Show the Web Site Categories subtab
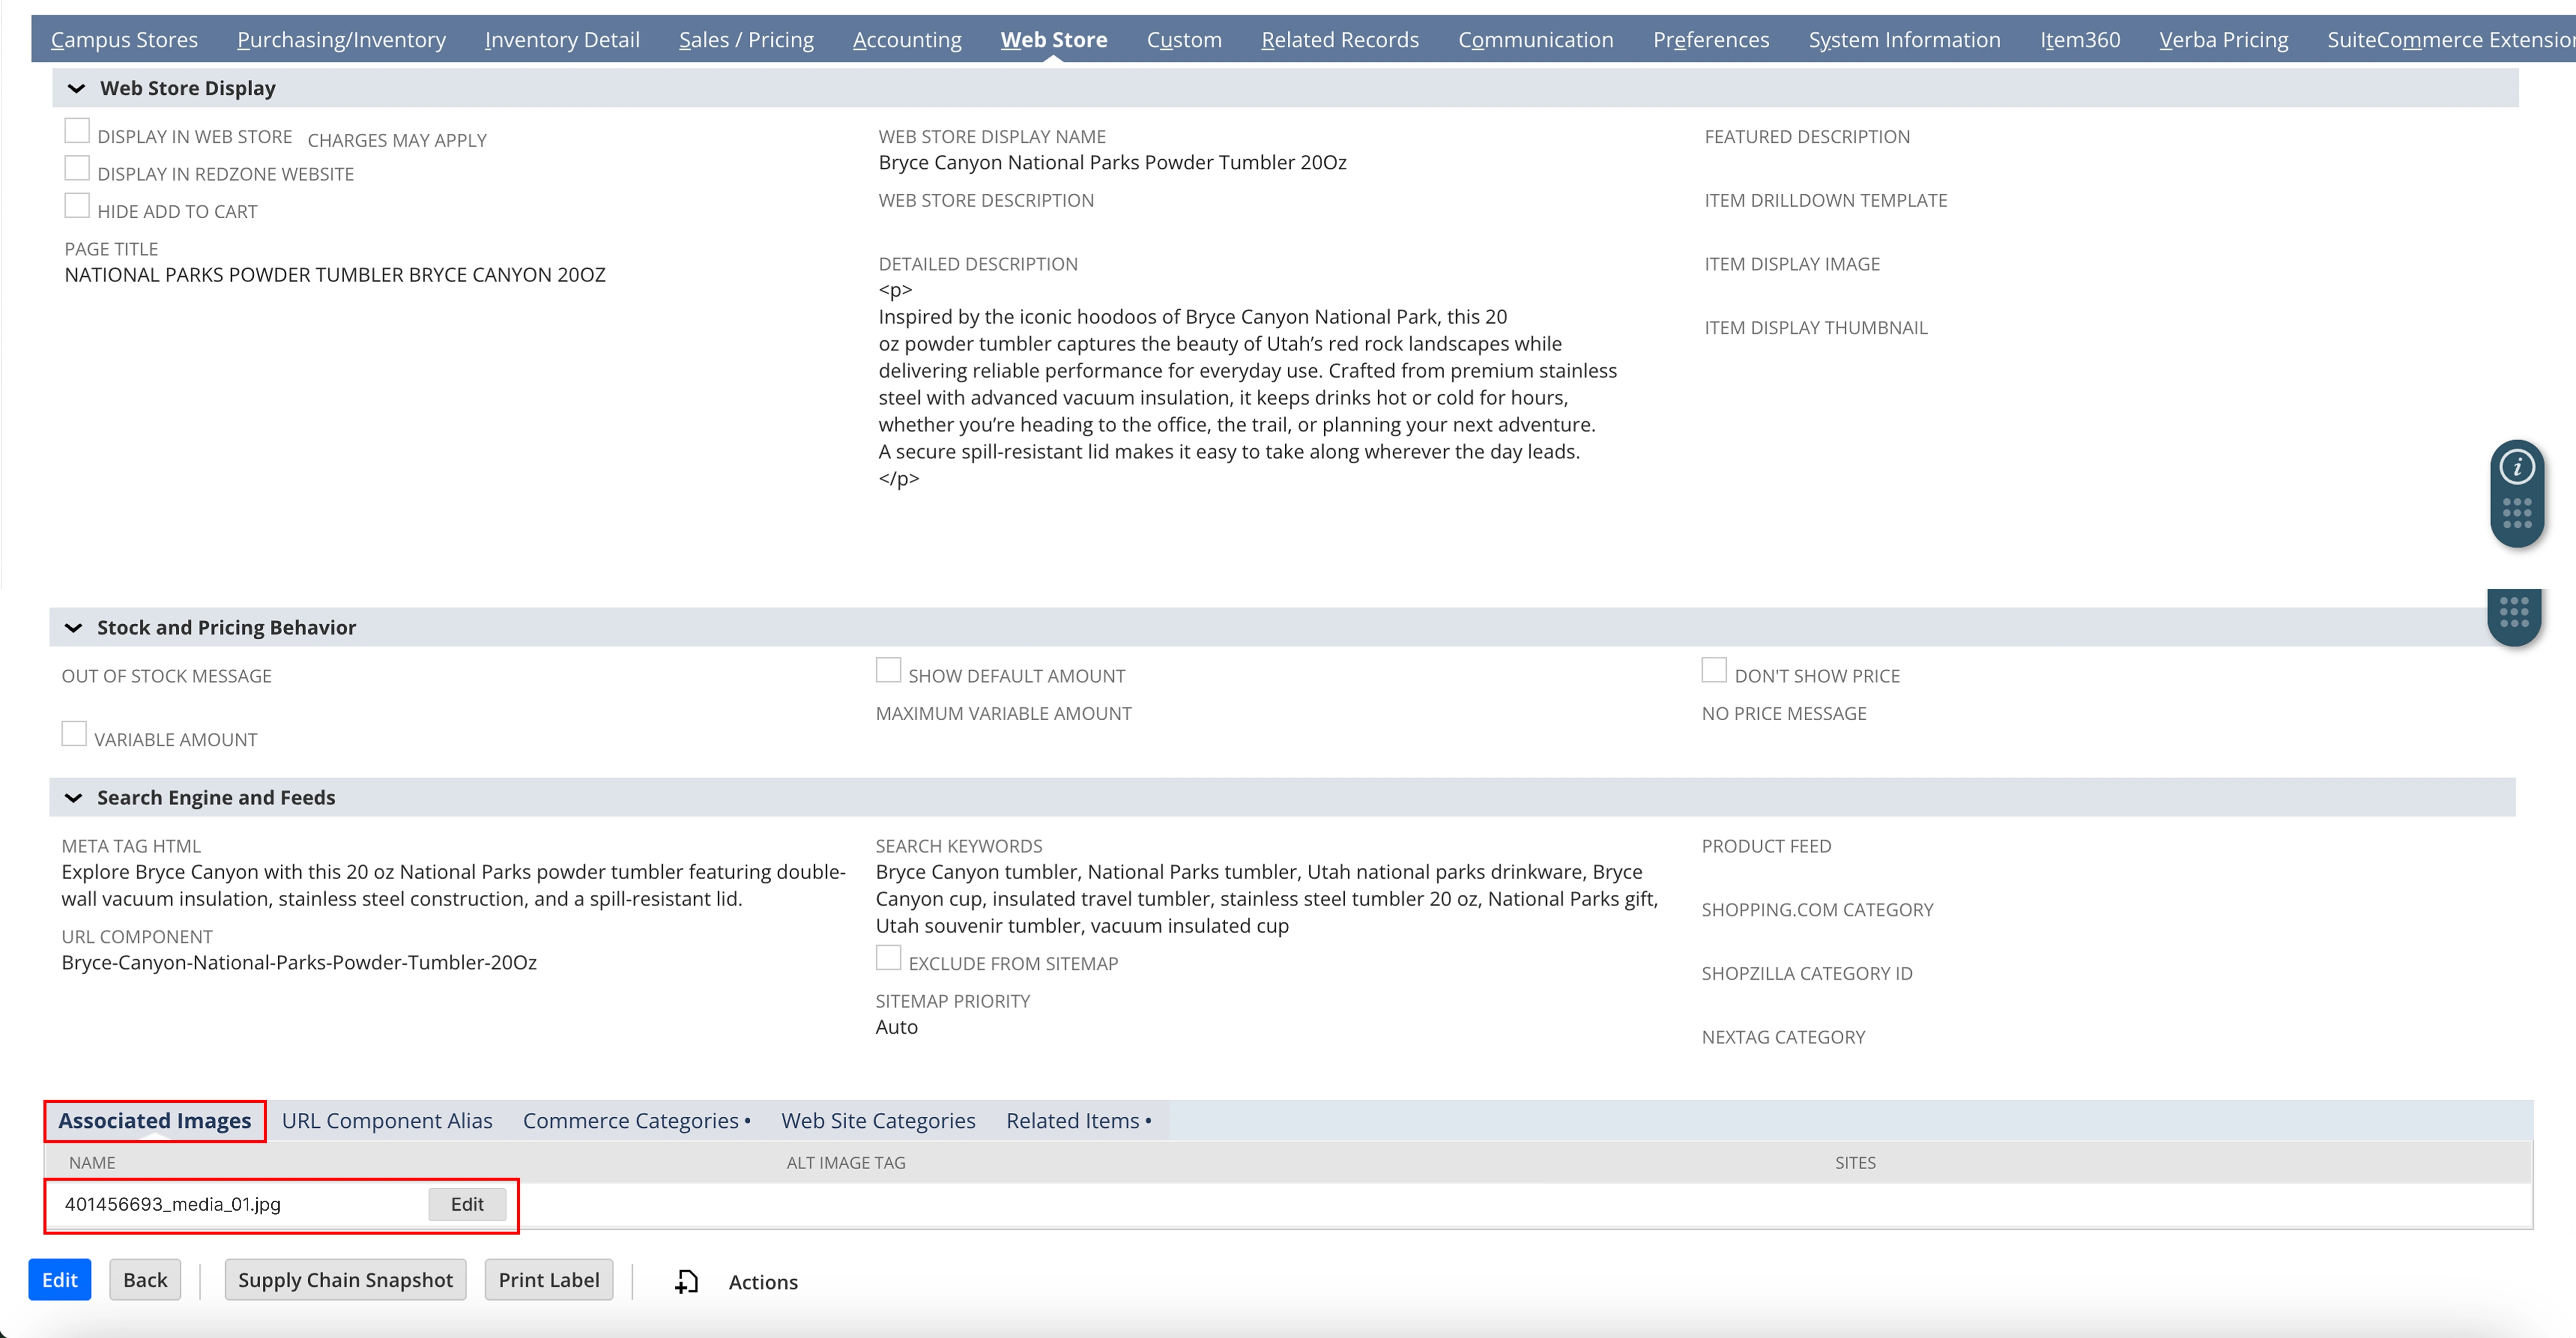This screenshot has width=2576, height=1338. [878, 1121]
